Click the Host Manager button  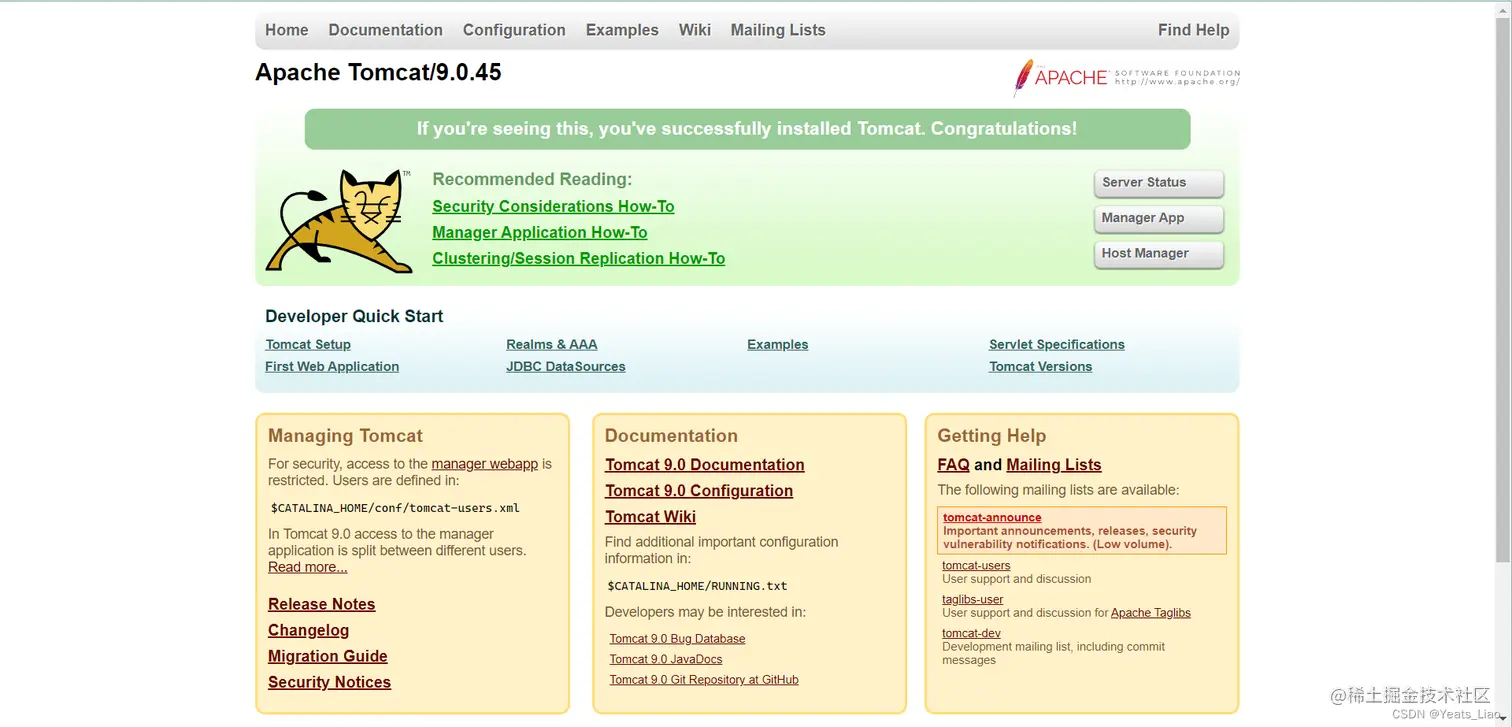(x=1159, y=254)
